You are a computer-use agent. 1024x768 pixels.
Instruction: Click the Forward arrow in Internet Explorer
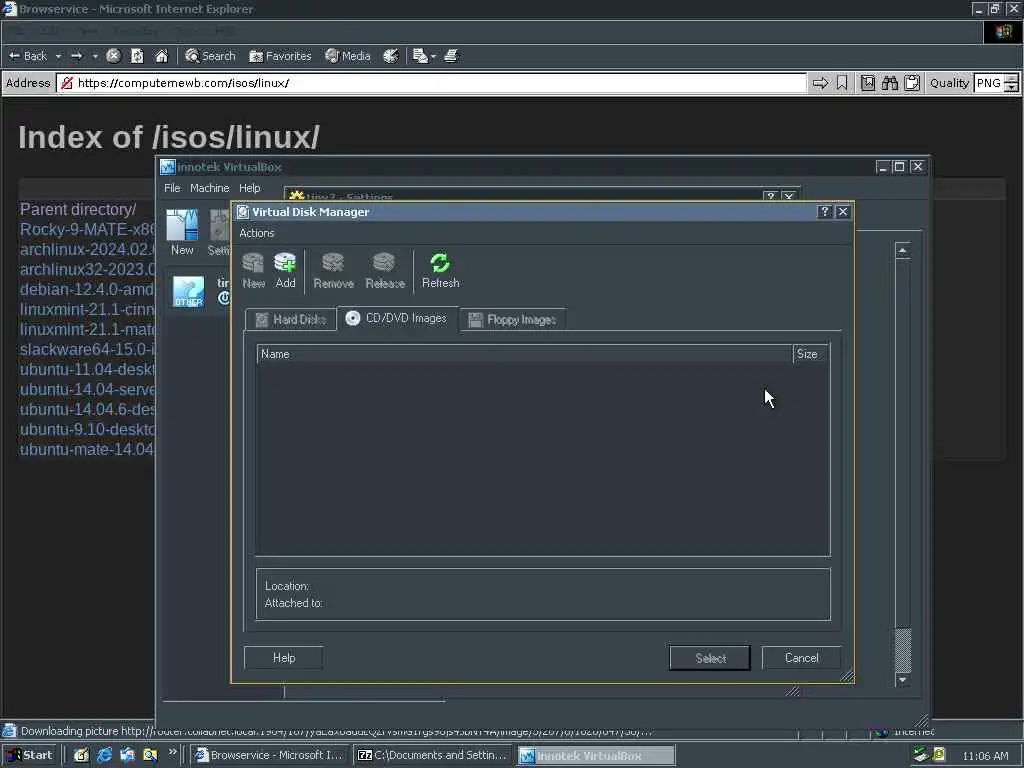click(x=76, y=56)
